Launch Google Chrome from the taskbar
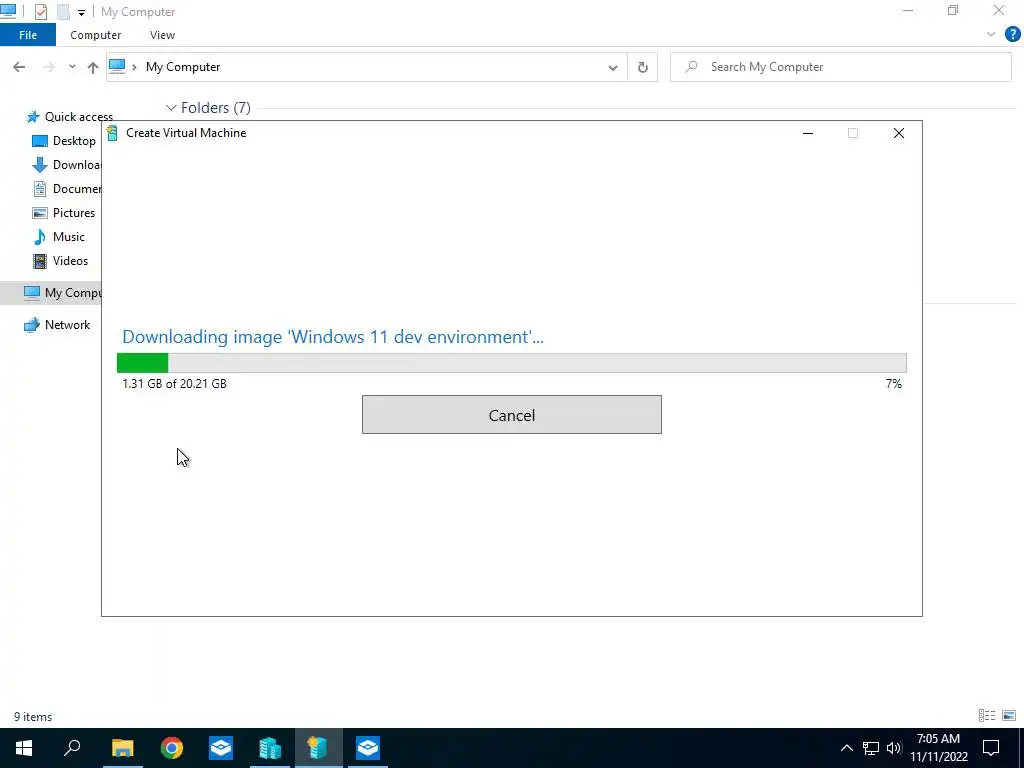Screen dimensions: 1024x768 (172, 748)
